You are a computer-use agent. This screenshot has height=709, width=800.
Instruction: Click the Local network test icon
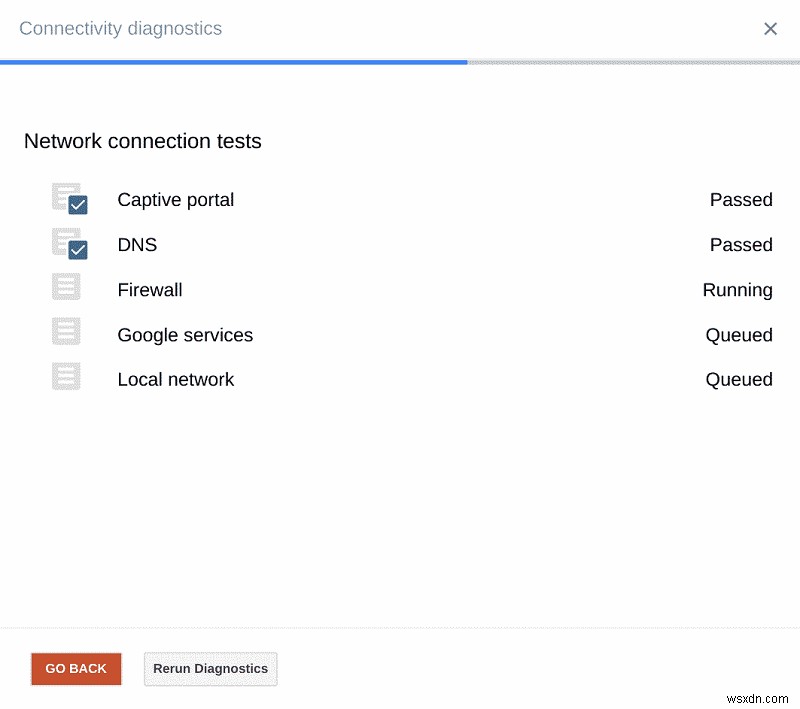click(x=64, y=376)
